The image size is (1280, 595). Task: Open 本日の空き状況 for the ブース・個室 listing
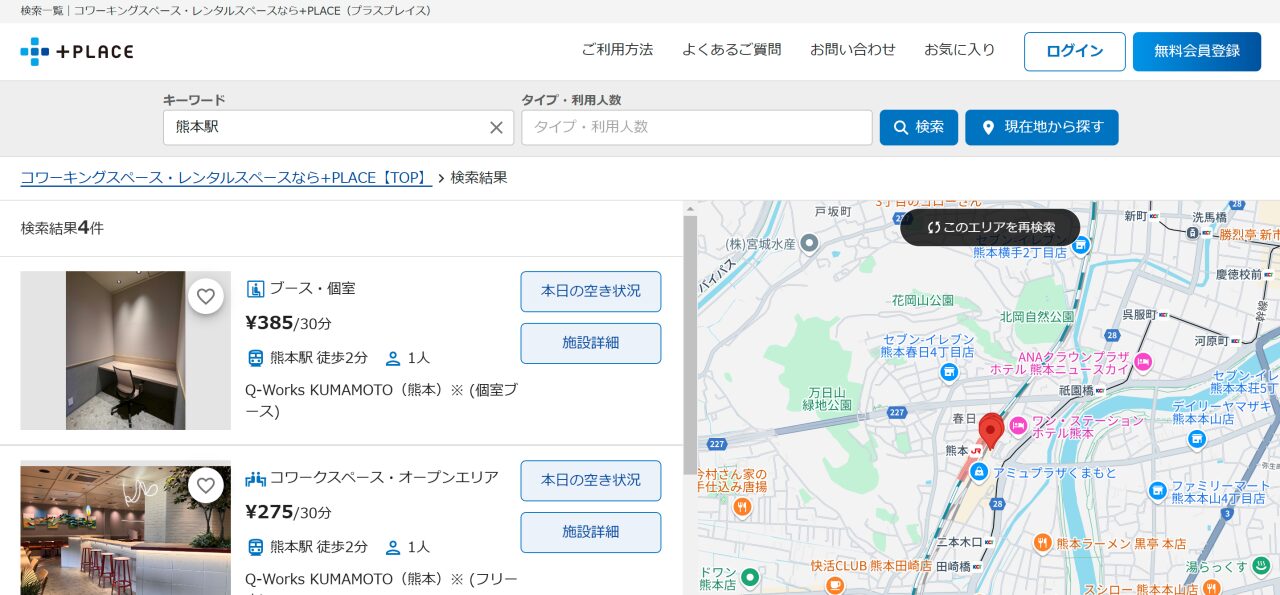click(591, 292)
